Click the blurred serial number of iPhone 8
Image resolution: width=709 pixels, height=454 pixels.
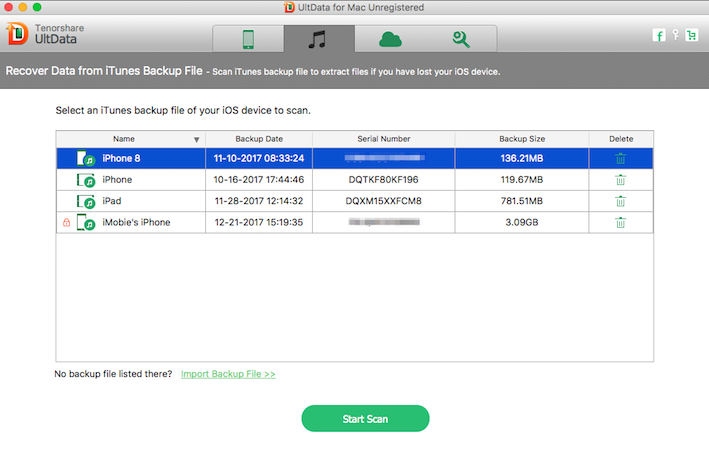[x=384, y=158]
